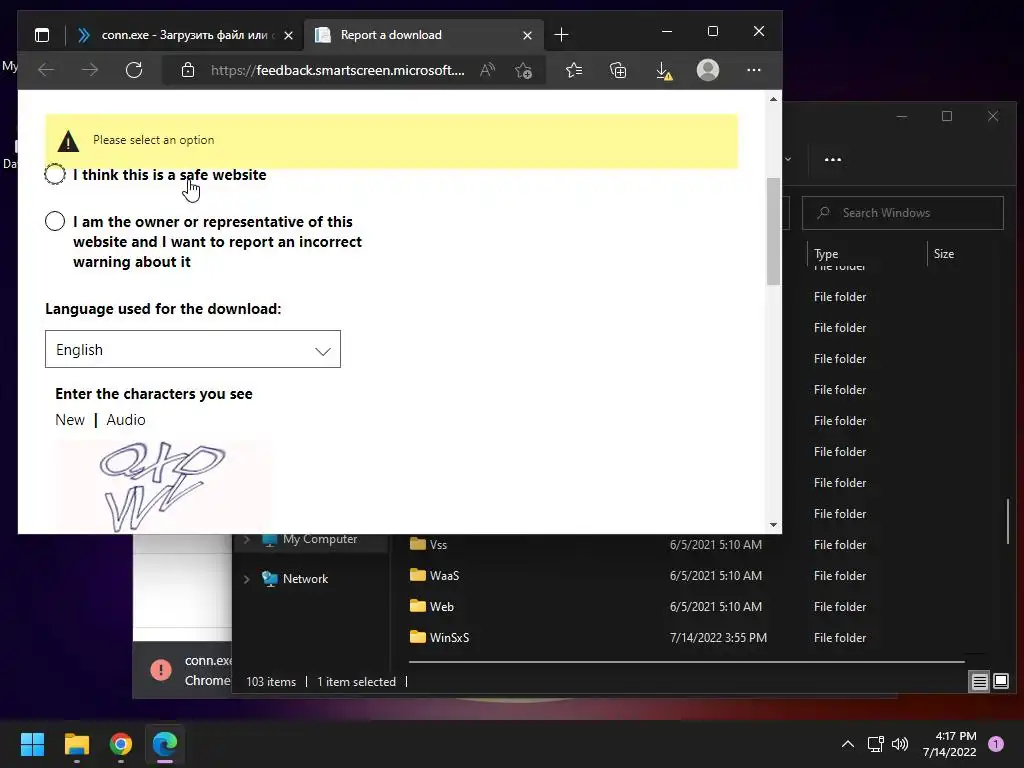Click New to get a new captcha
The width and height of the screenshot is (1024, 768).
[x=70, y=420]
